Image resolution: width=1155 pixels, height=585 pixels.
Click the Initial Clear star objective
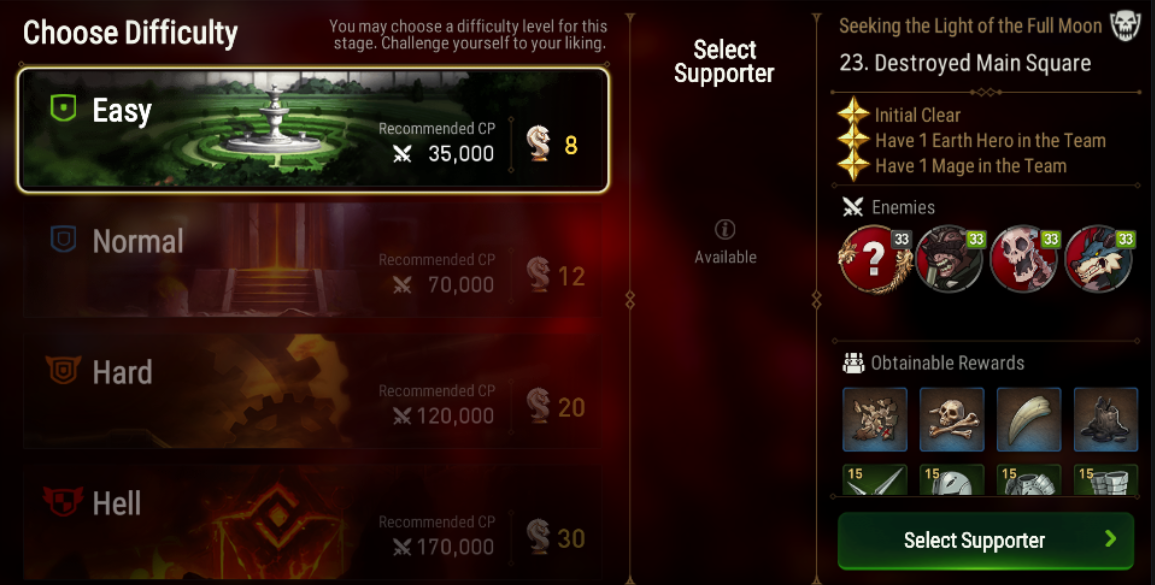(x=899, y=115)
